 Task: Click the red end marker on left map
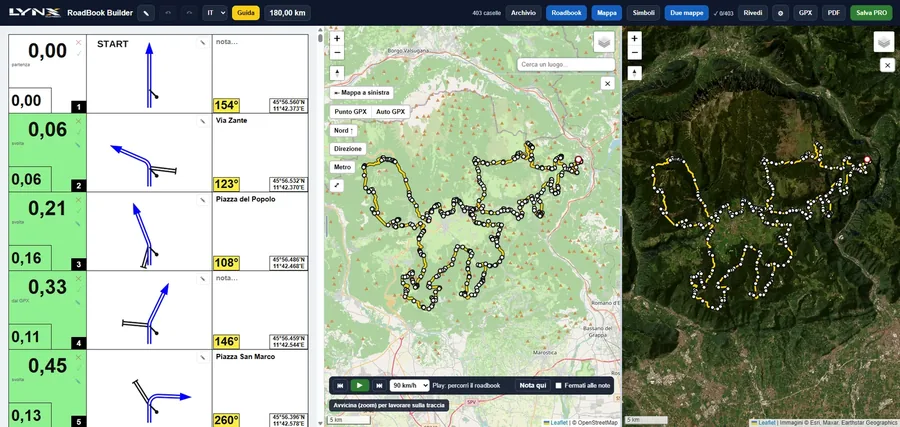point(579,160)
